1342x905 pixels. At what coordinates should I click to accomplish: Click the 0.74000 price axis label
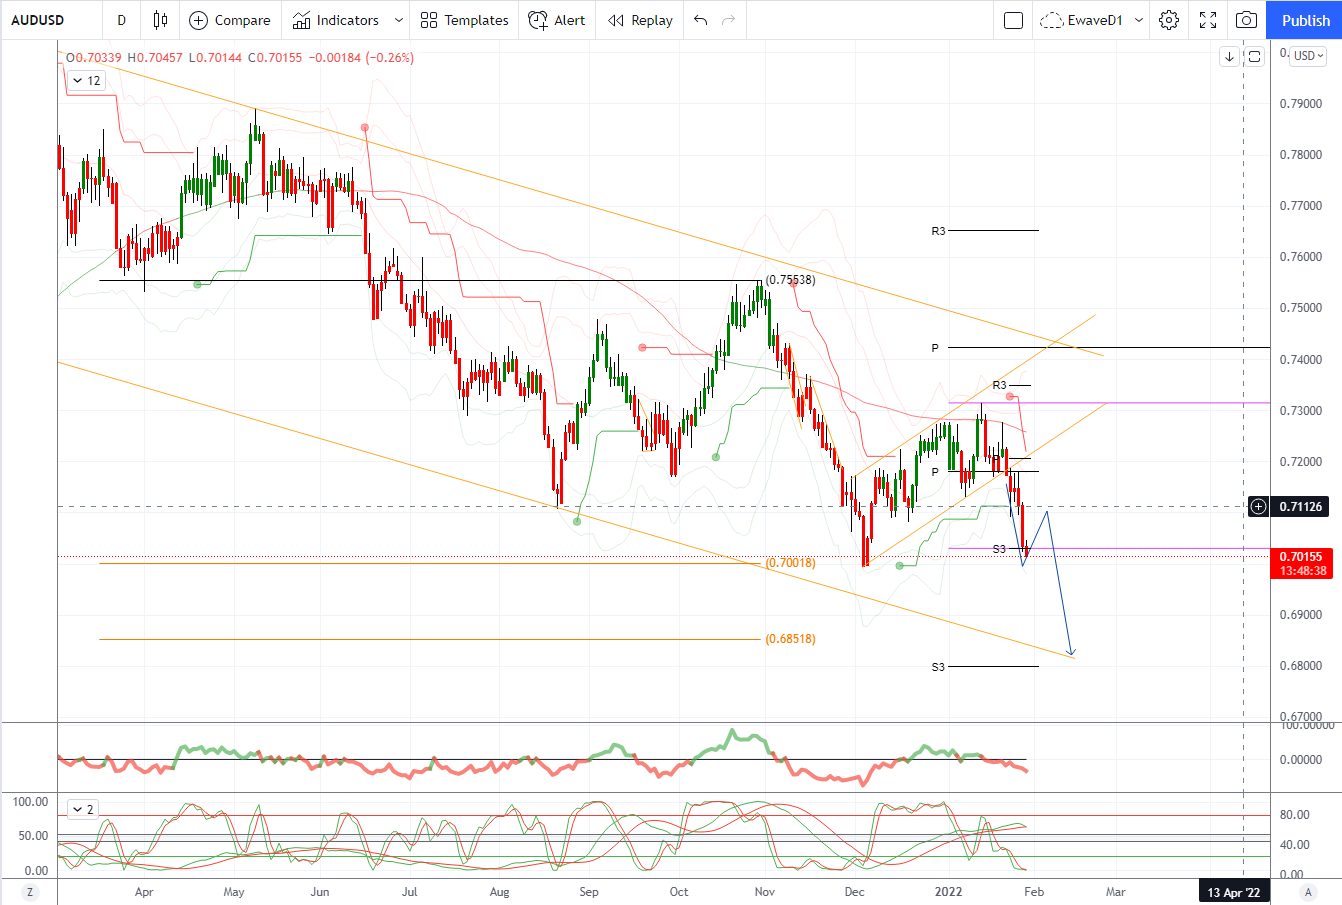pos(1301,360)
